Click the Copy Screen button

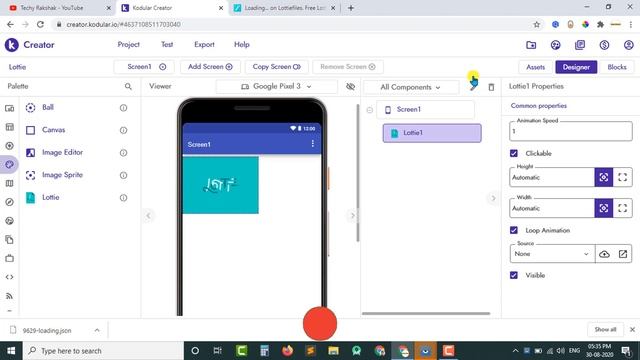(276, 67)
